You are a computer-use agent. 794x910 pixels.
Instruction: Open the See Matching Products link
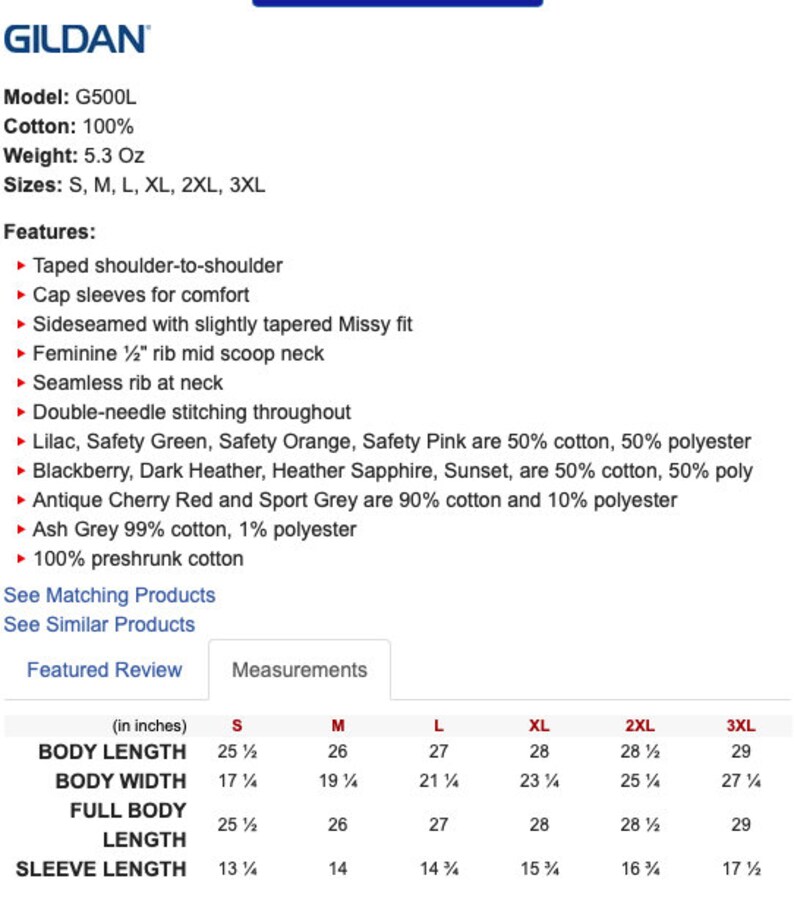tap(110, 595)
